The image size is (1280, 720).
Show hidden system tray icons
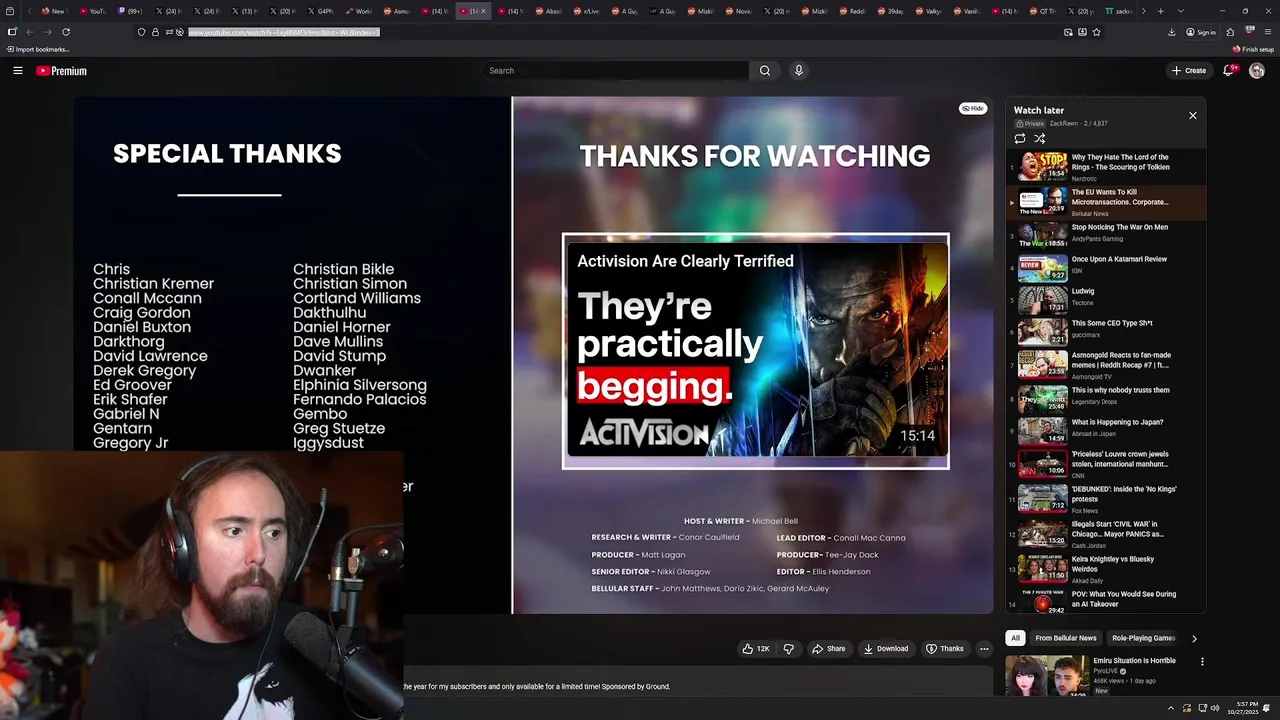[x=1170, y=708]
